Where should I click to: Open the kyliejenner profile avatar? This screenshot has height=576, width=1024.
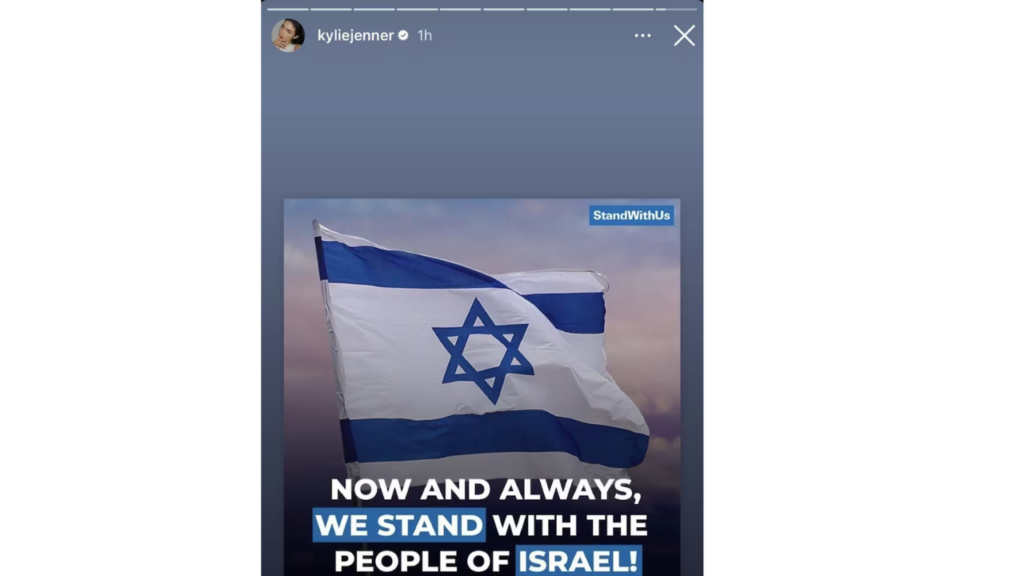288,35
